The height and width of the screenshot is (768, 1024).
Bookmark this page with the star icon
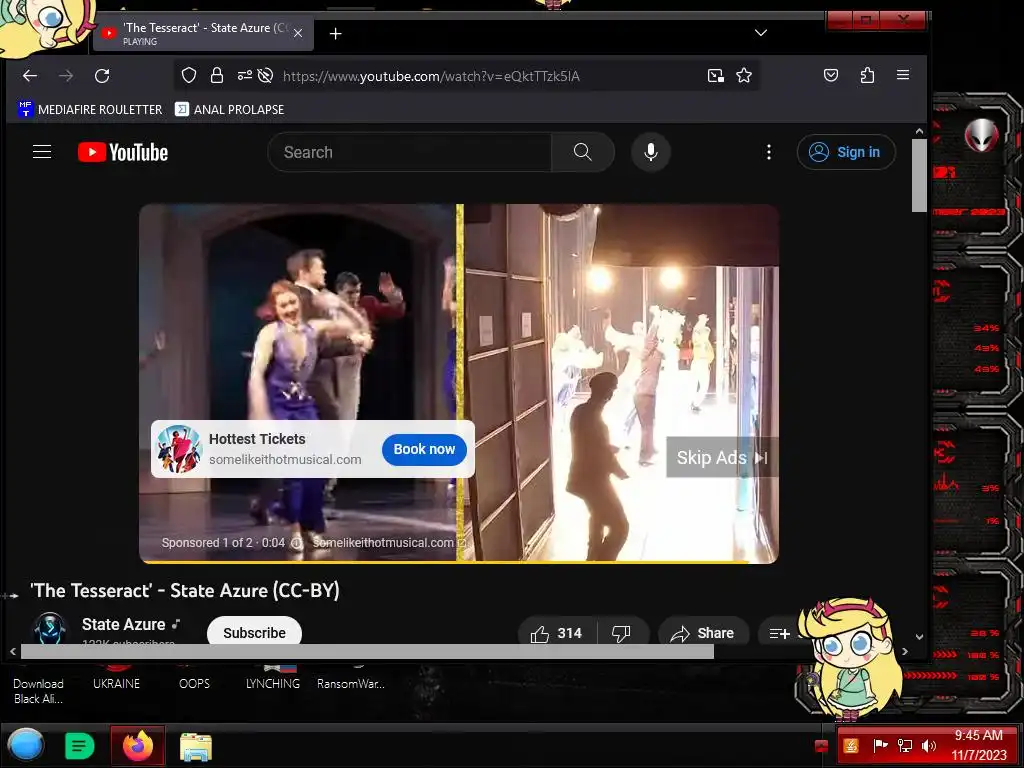click(744, 76)
